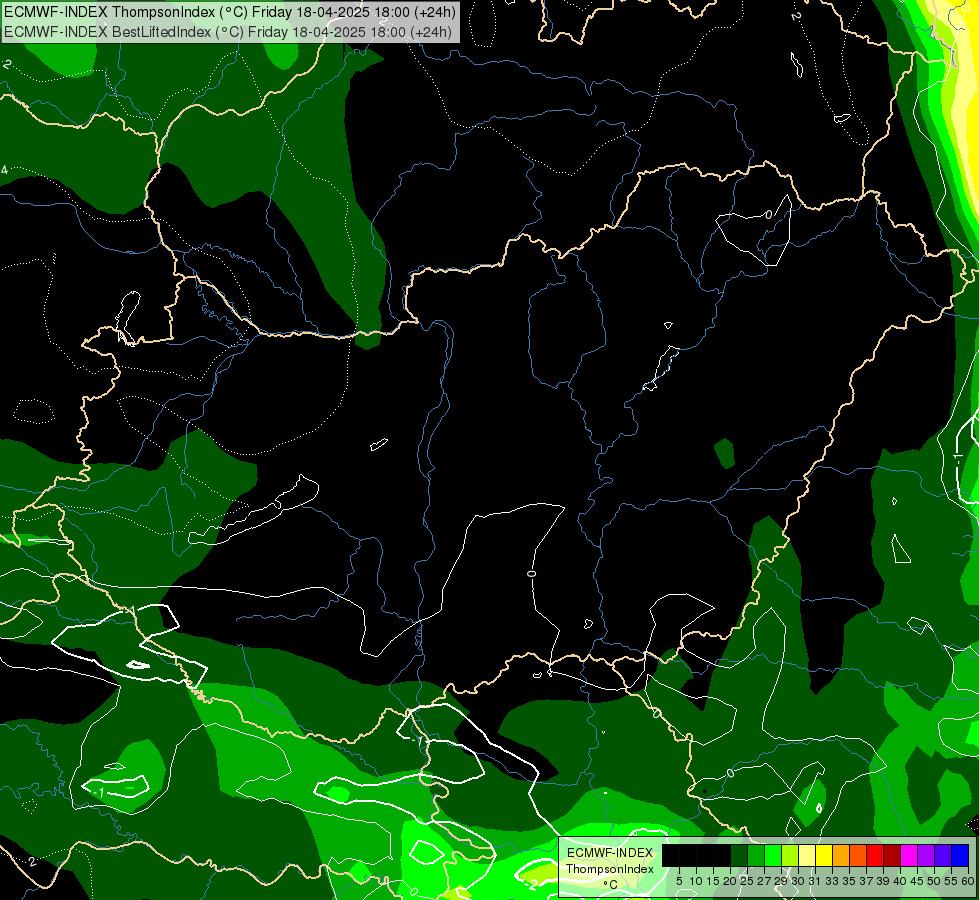979x900 pixels.
Task: Click the contour label 4 at left edge
Action: [x=4, y=170]
